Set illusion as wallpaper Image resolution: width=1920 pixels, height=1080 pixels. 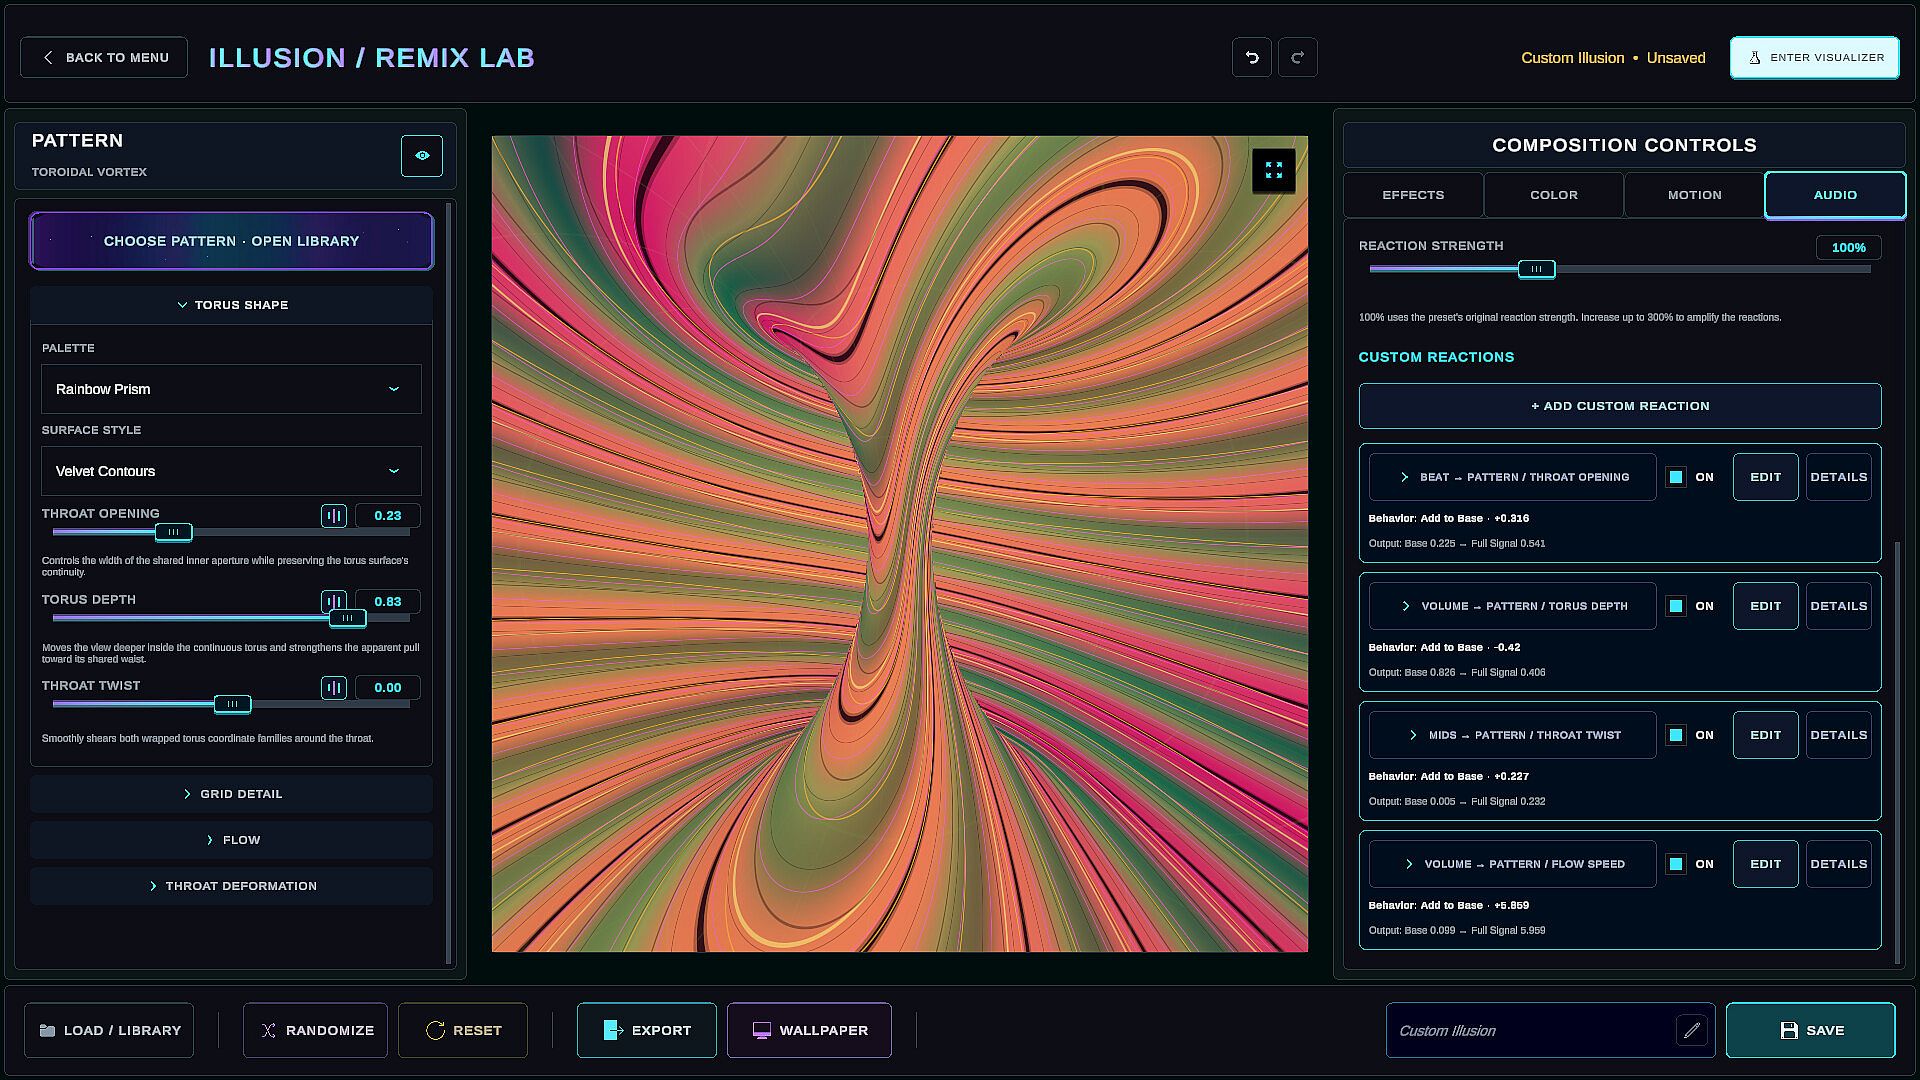[809, 1030]
